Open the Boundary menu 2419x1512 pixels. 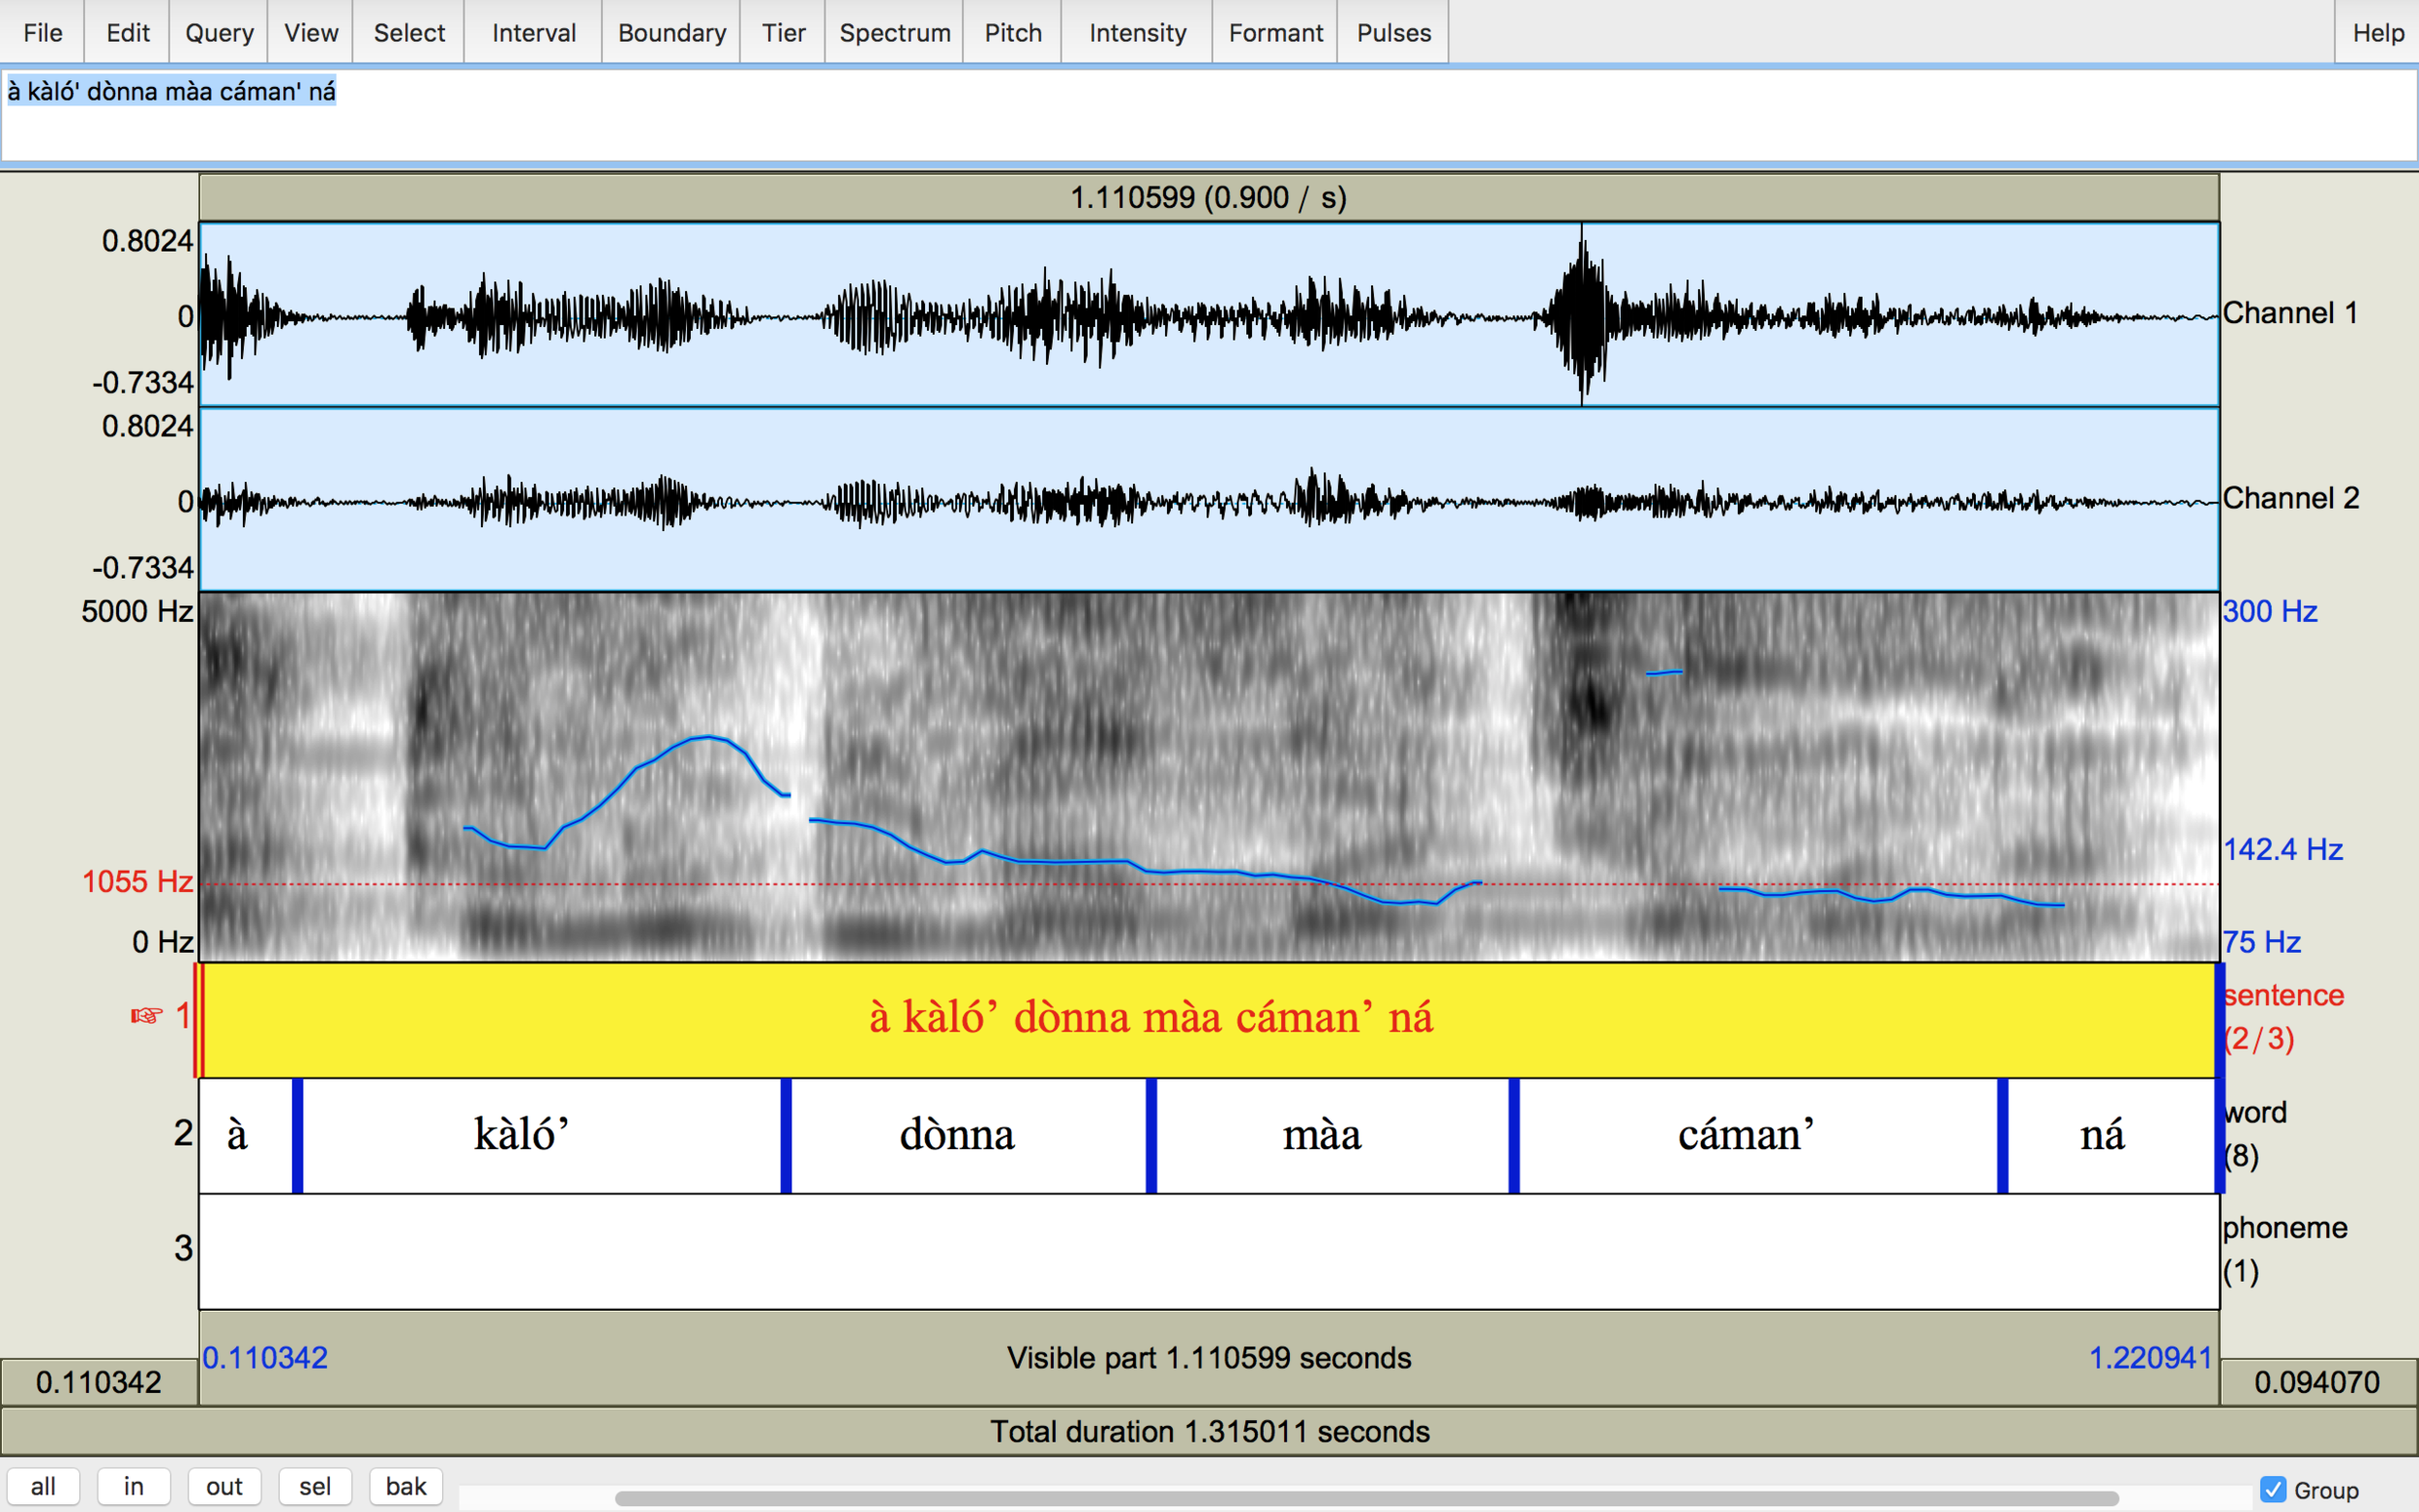(x=671, y=33)
